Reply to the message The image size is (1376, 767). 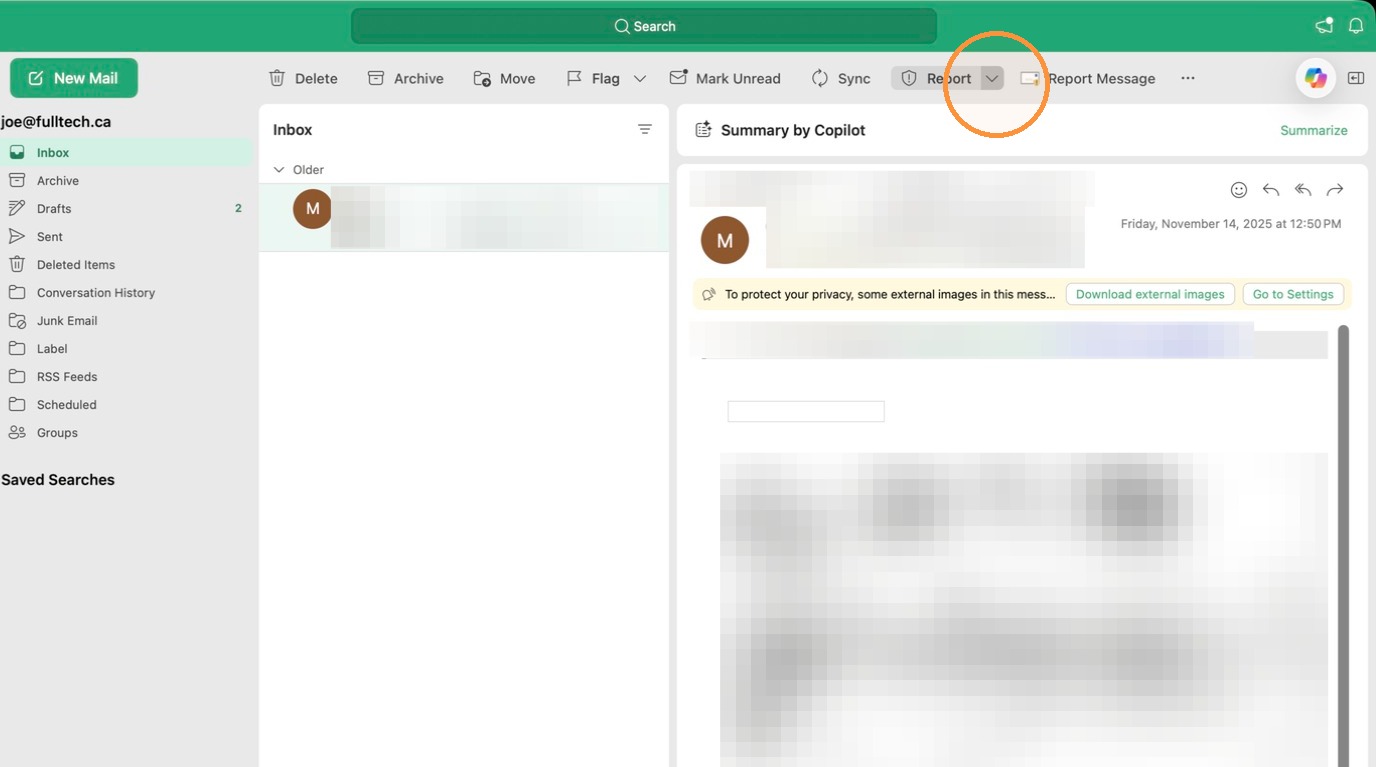1271,190
